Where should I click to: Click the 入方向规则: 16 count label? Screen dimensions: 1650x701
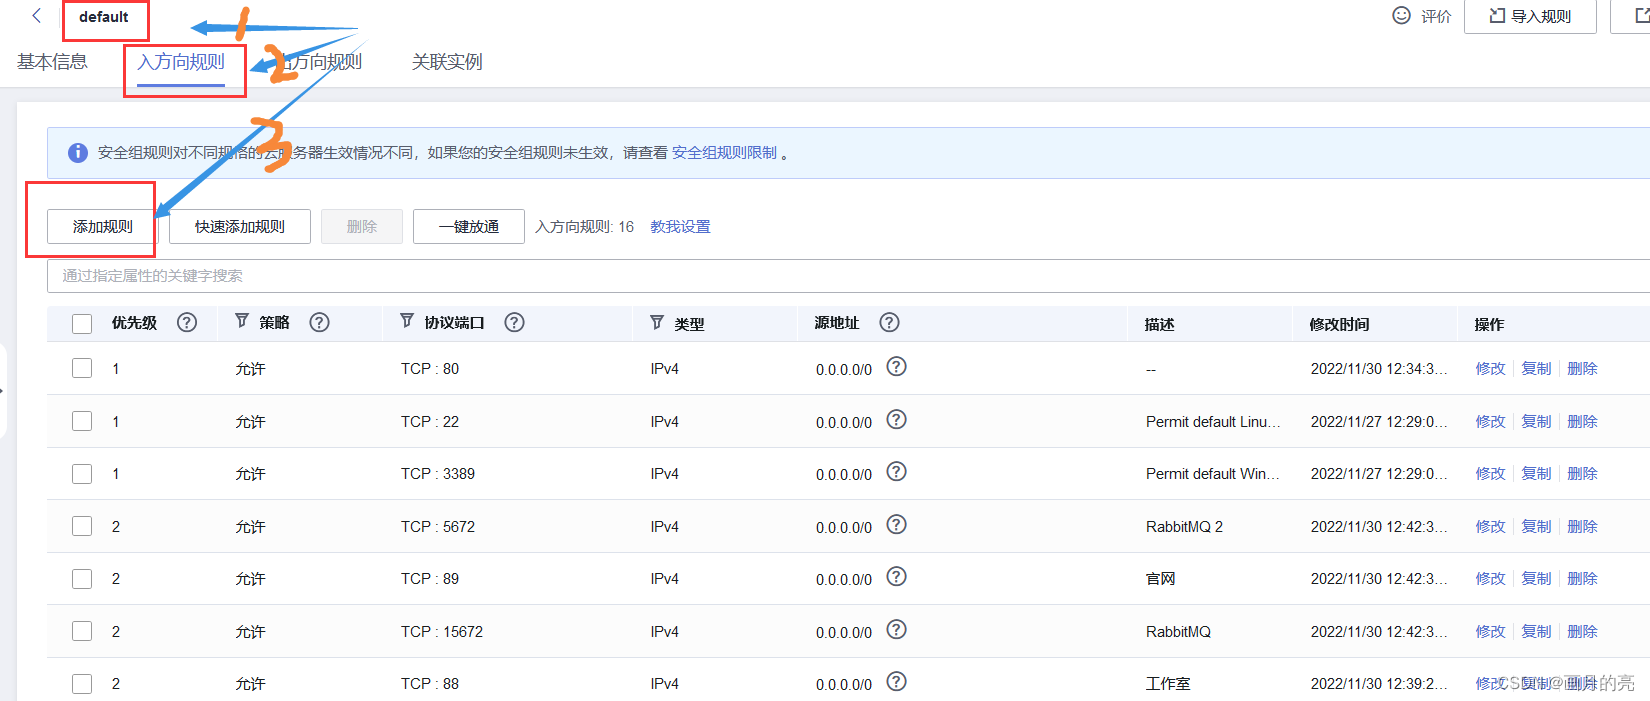tap(584, 227)
